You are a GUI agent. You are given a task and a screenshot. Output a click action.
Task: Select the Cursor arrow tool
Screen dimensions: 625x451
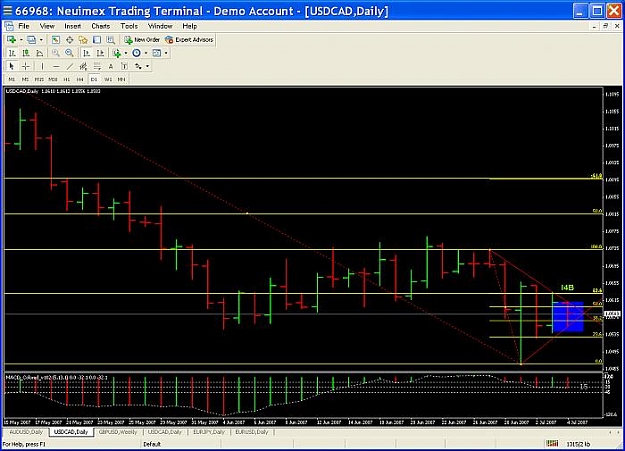pos(12,66)
